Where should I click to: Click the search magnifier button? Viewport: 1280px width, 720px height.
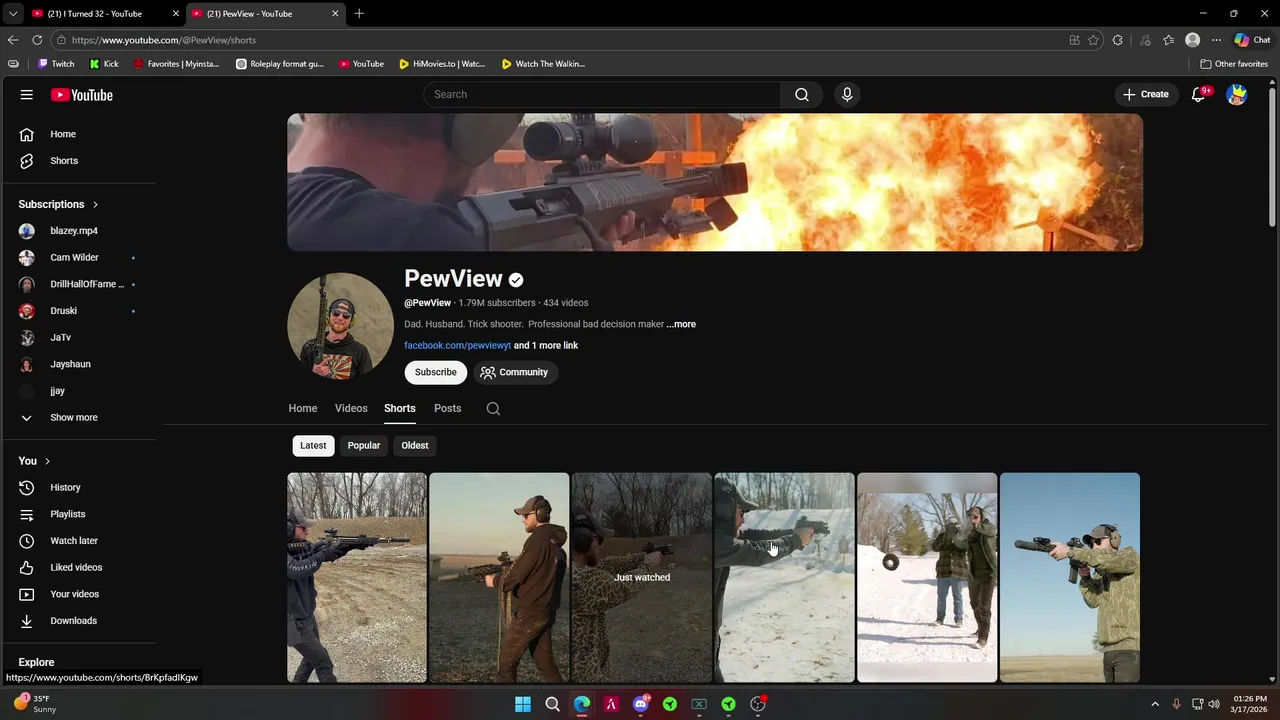click(802, 94)
